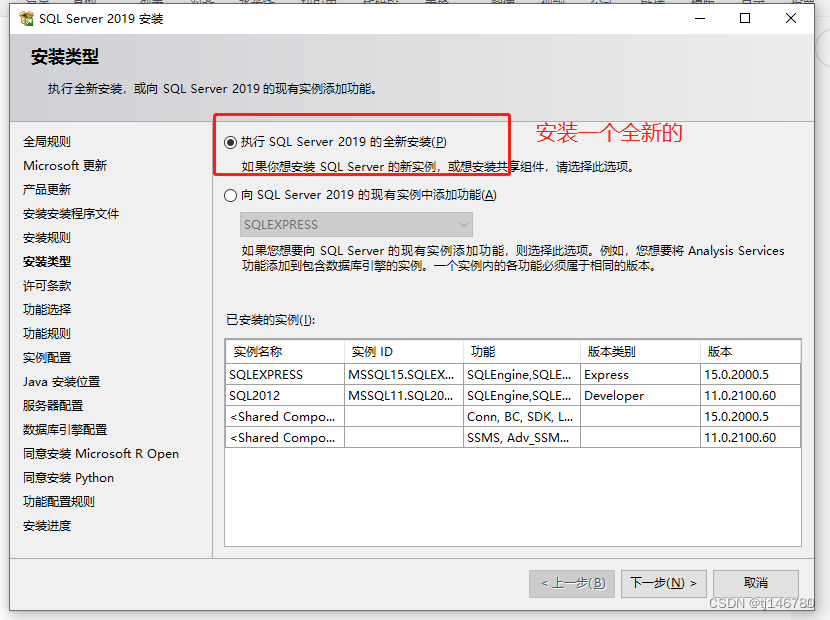This screenshot has width=830, height=620.
Task: Go to the 同意安装 Microsoft R Open step
Action: click(x=101, y=454)
